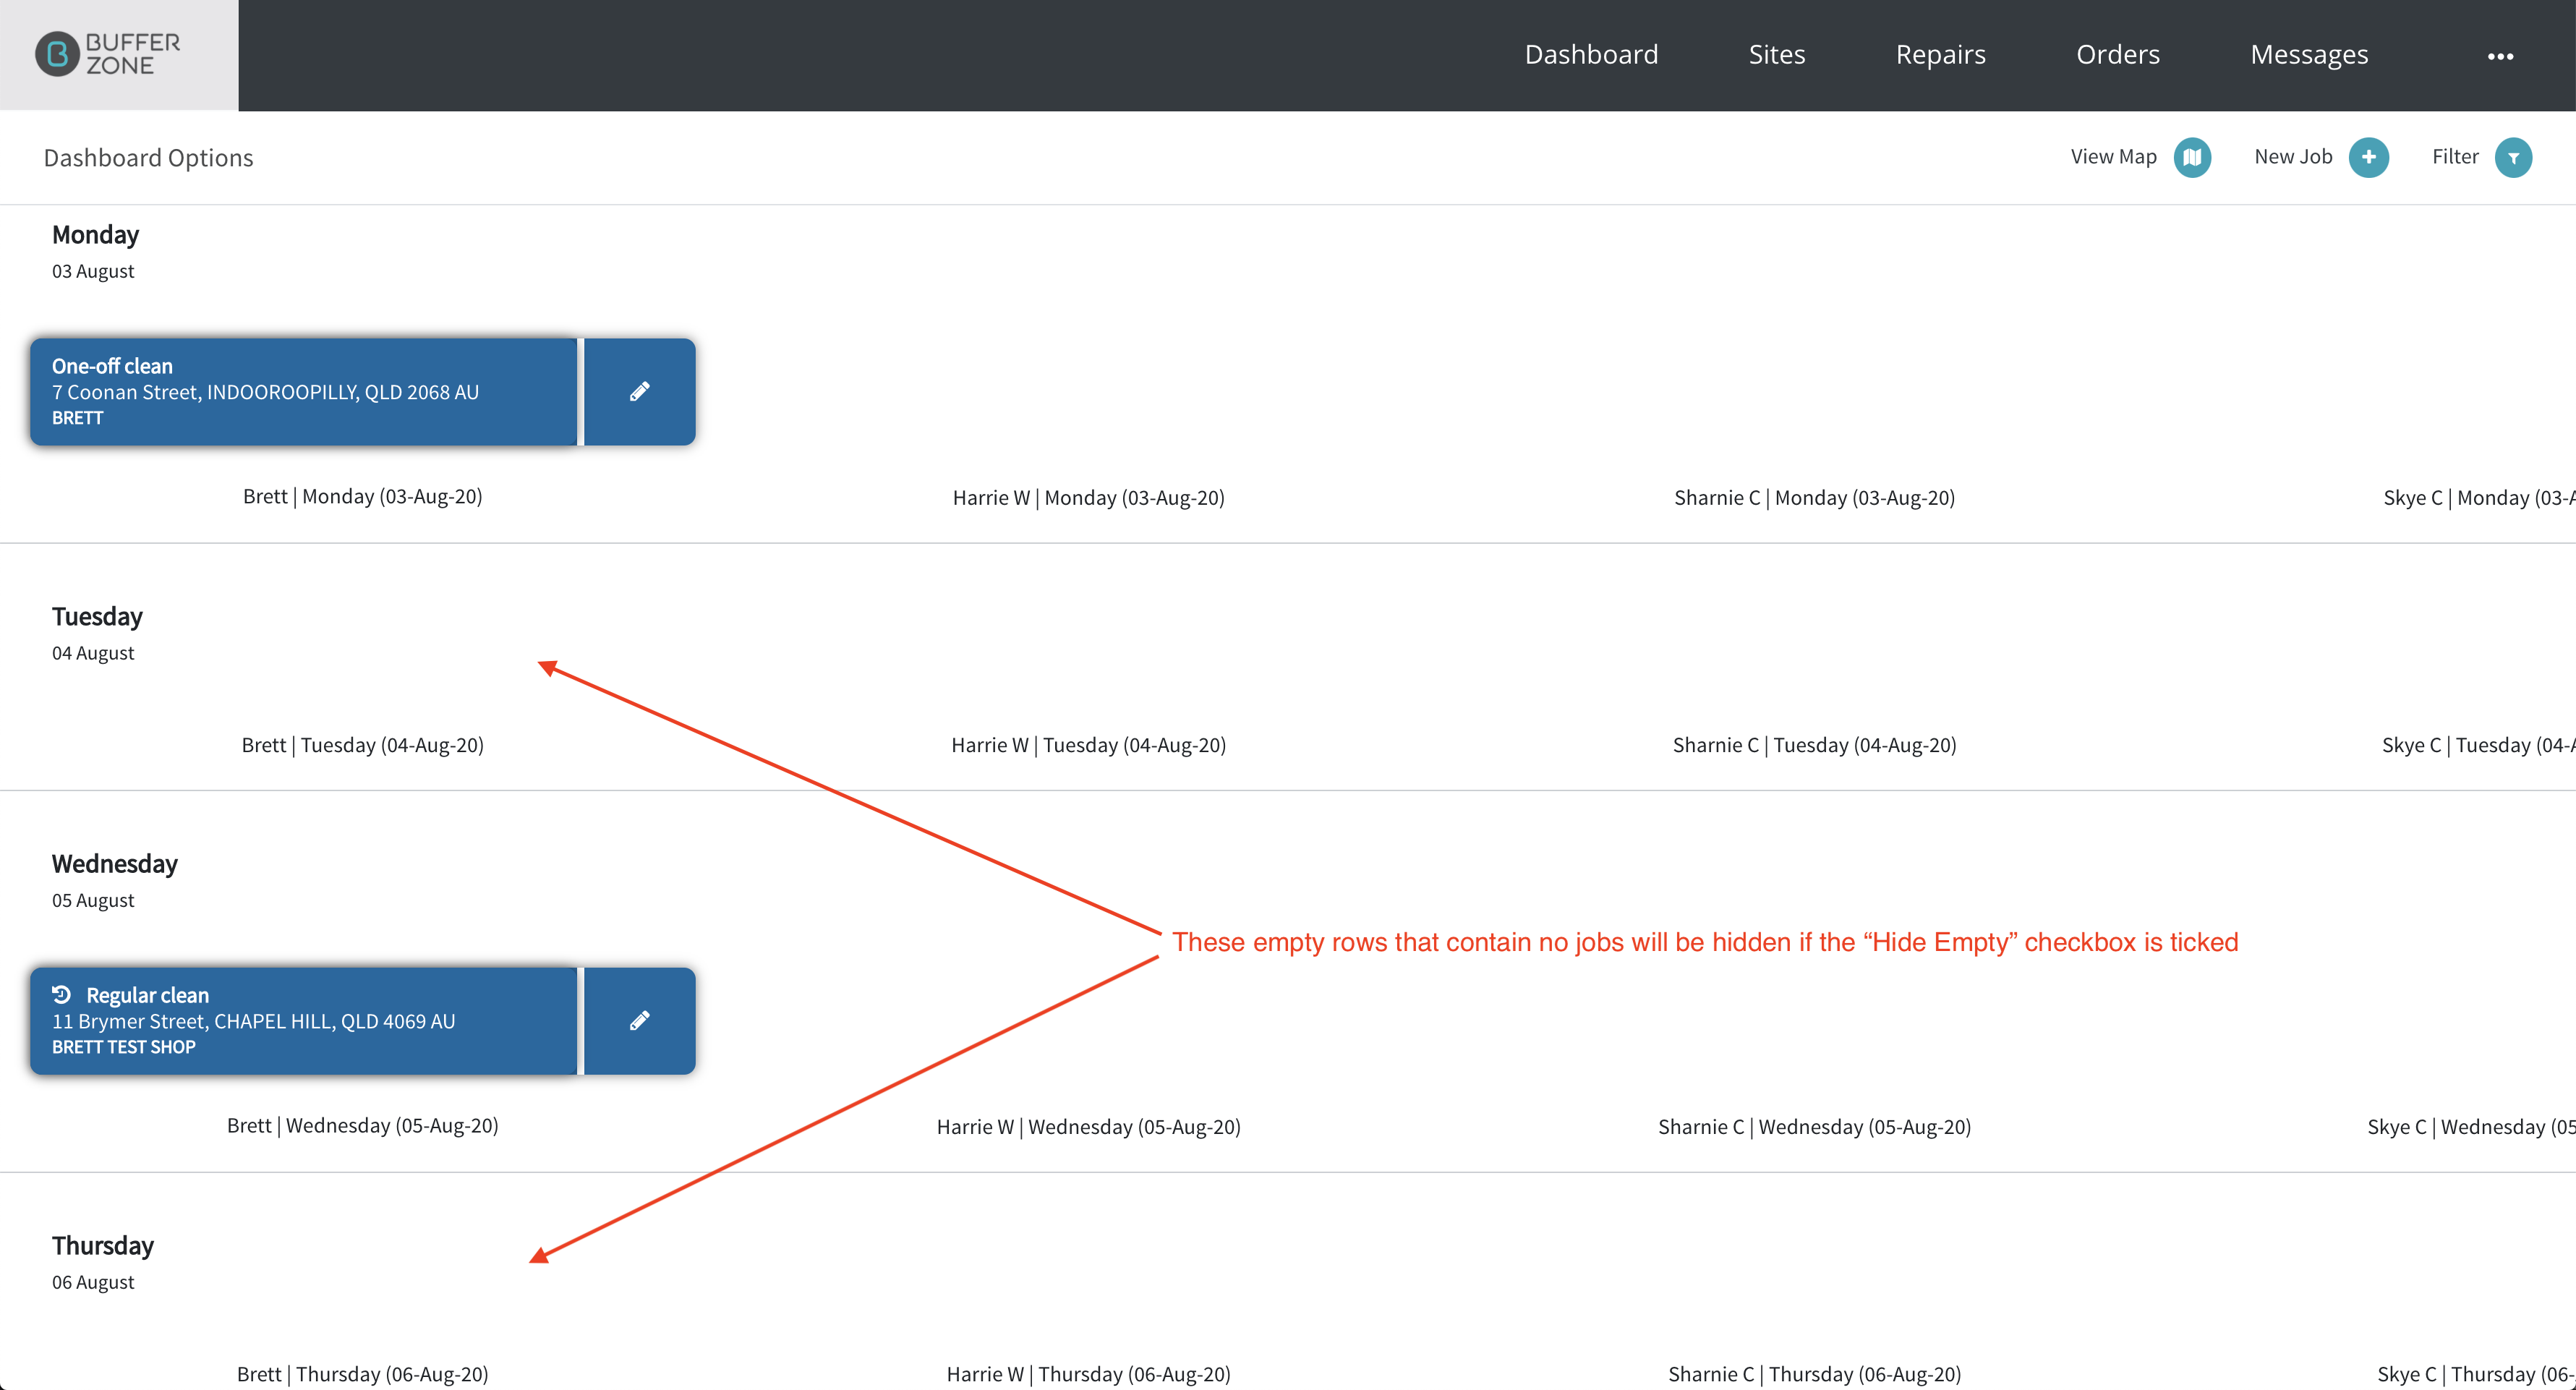Click the Buffer Zone logo
Screen dimensions: 2576x1390
(x=108, y=54)
